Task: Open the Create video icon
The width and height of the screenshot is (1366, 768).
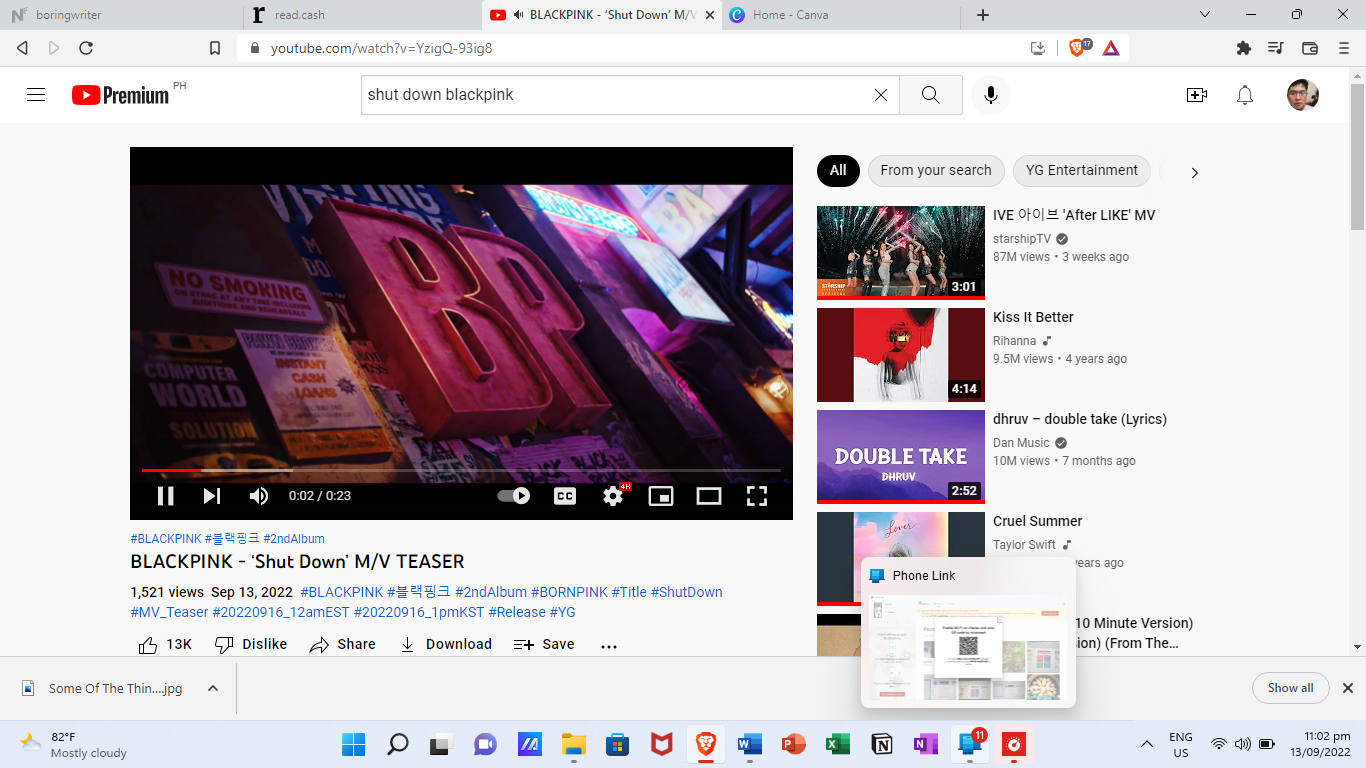Action: [1197, 95]
